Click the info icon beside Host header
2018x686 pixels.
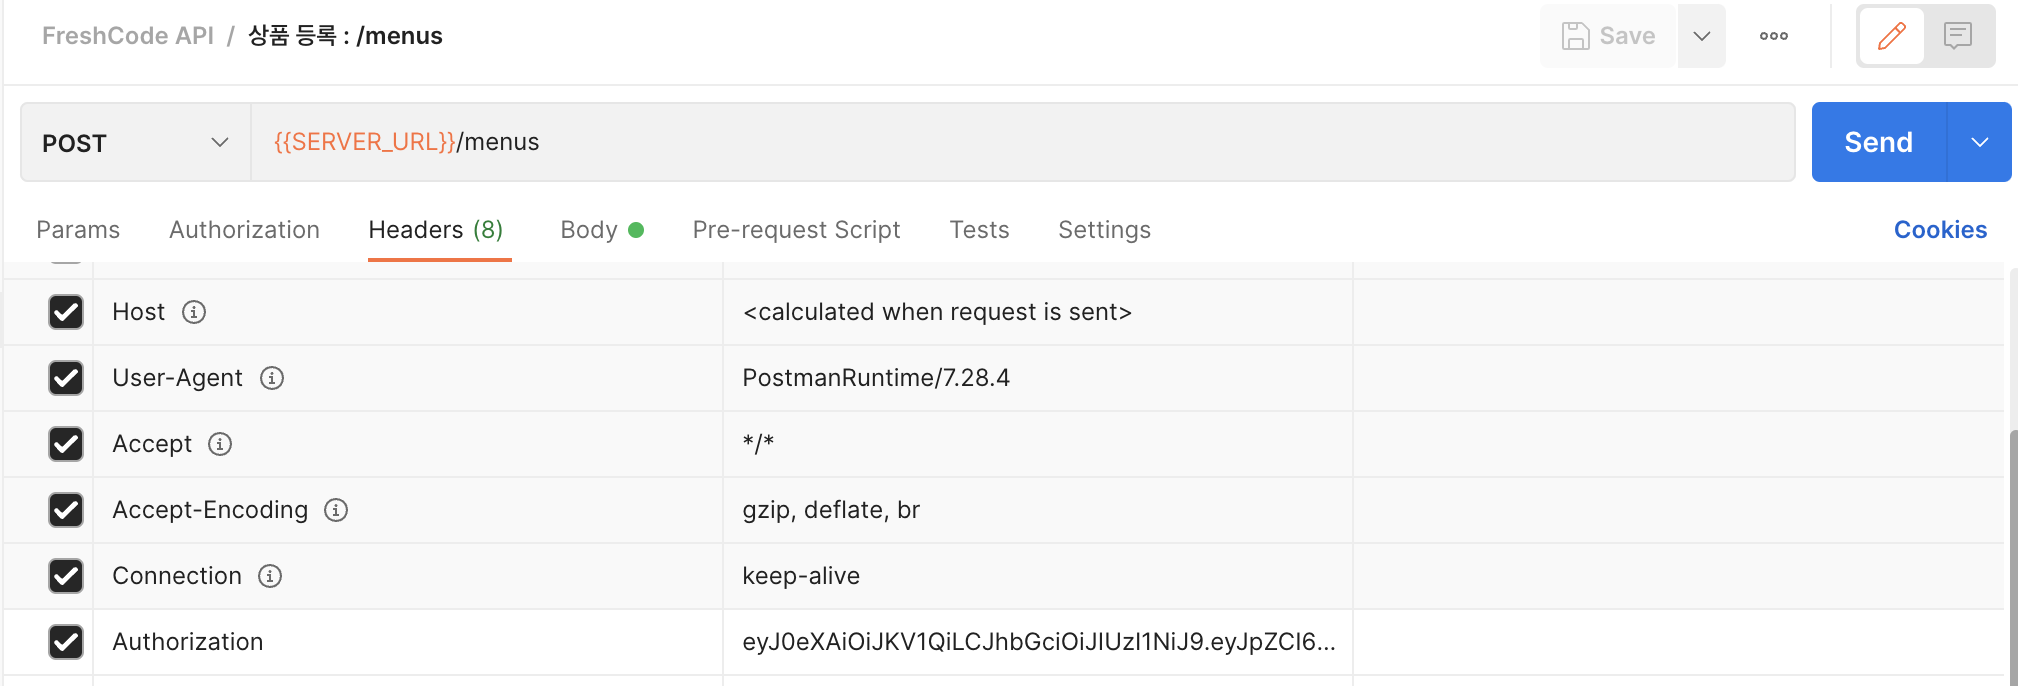(x=194, y=312)
